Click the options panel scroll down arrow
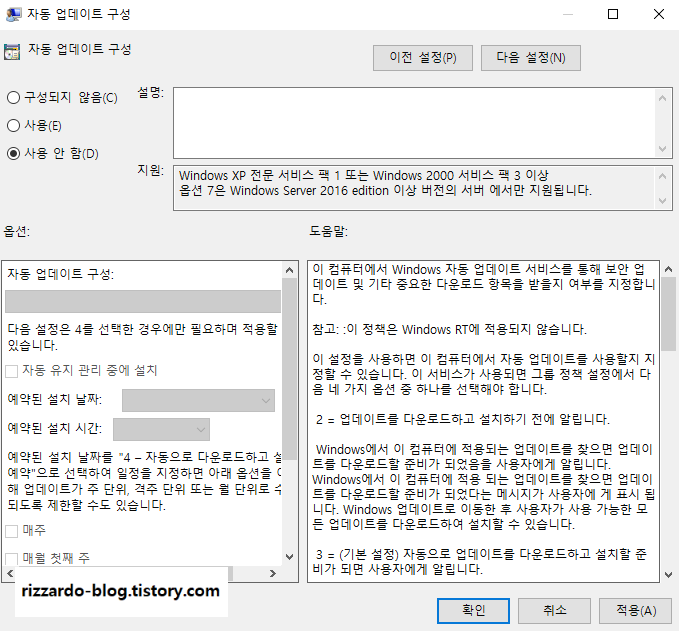Screen dimensions: 679x631 (290, 557)
